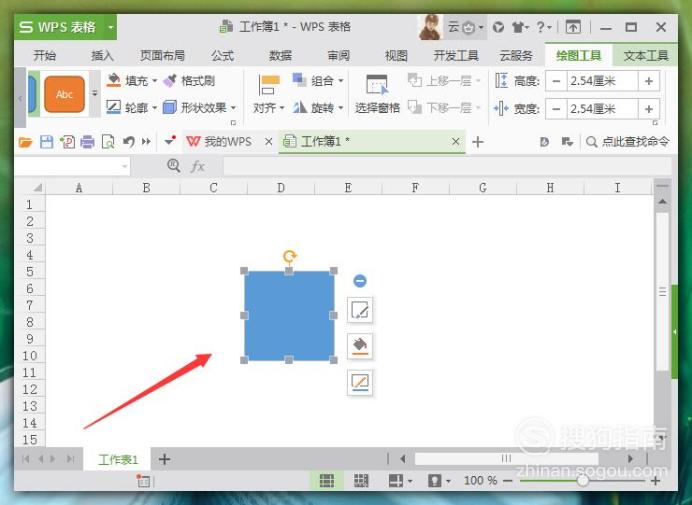Increase shape width with plus button
This screenshot has width=692, height=505.
coord(649,109)
